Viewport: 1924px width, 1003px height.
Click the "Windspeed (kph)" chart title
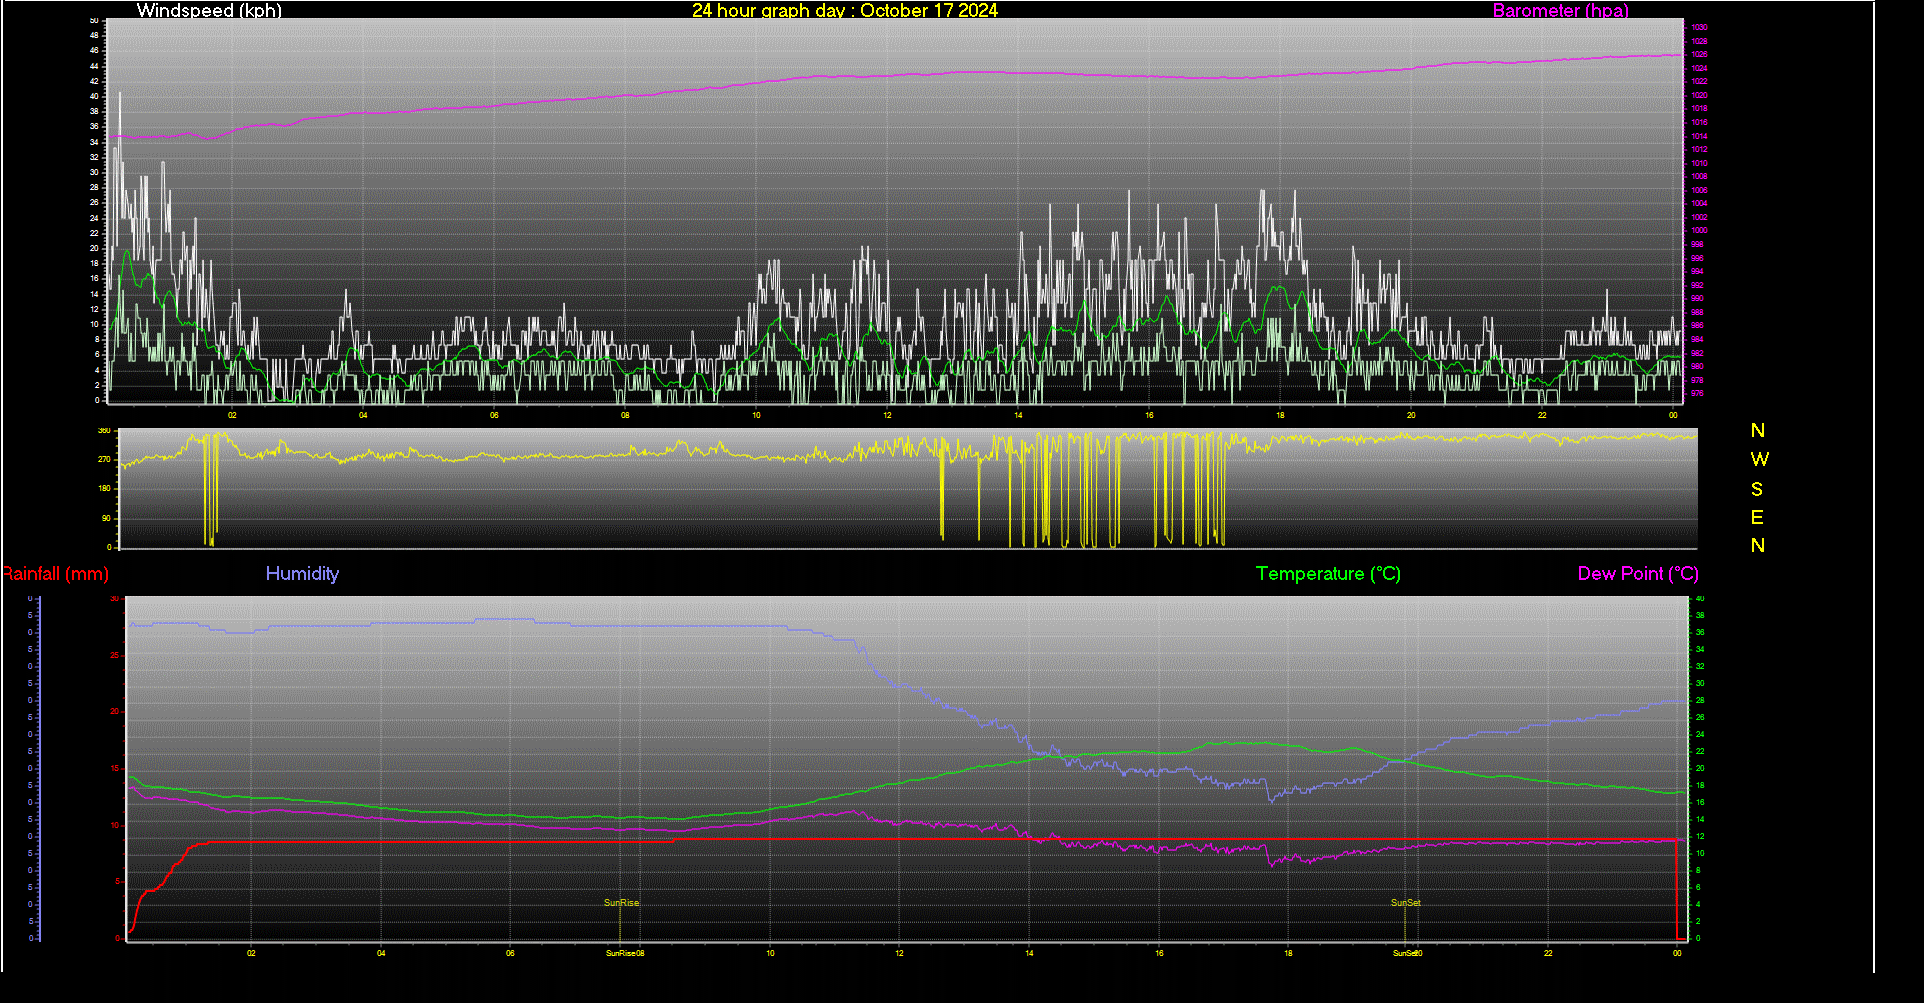[209, 11]
